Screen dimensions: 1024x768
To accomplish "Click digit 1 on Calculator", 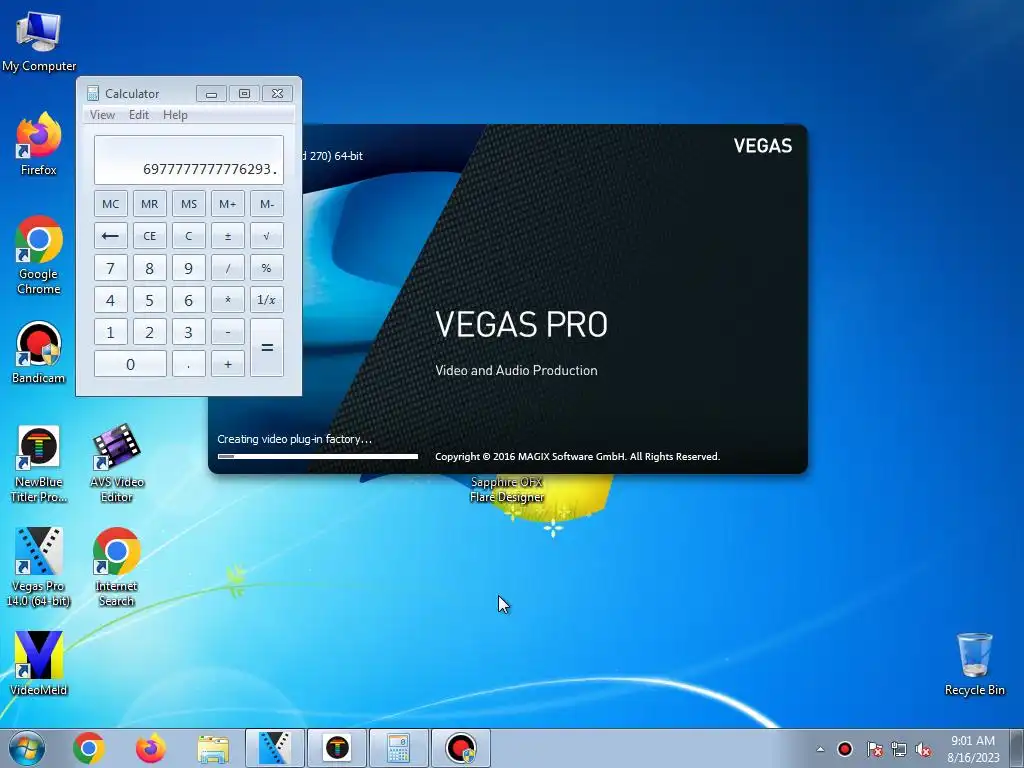I will 110,332.
